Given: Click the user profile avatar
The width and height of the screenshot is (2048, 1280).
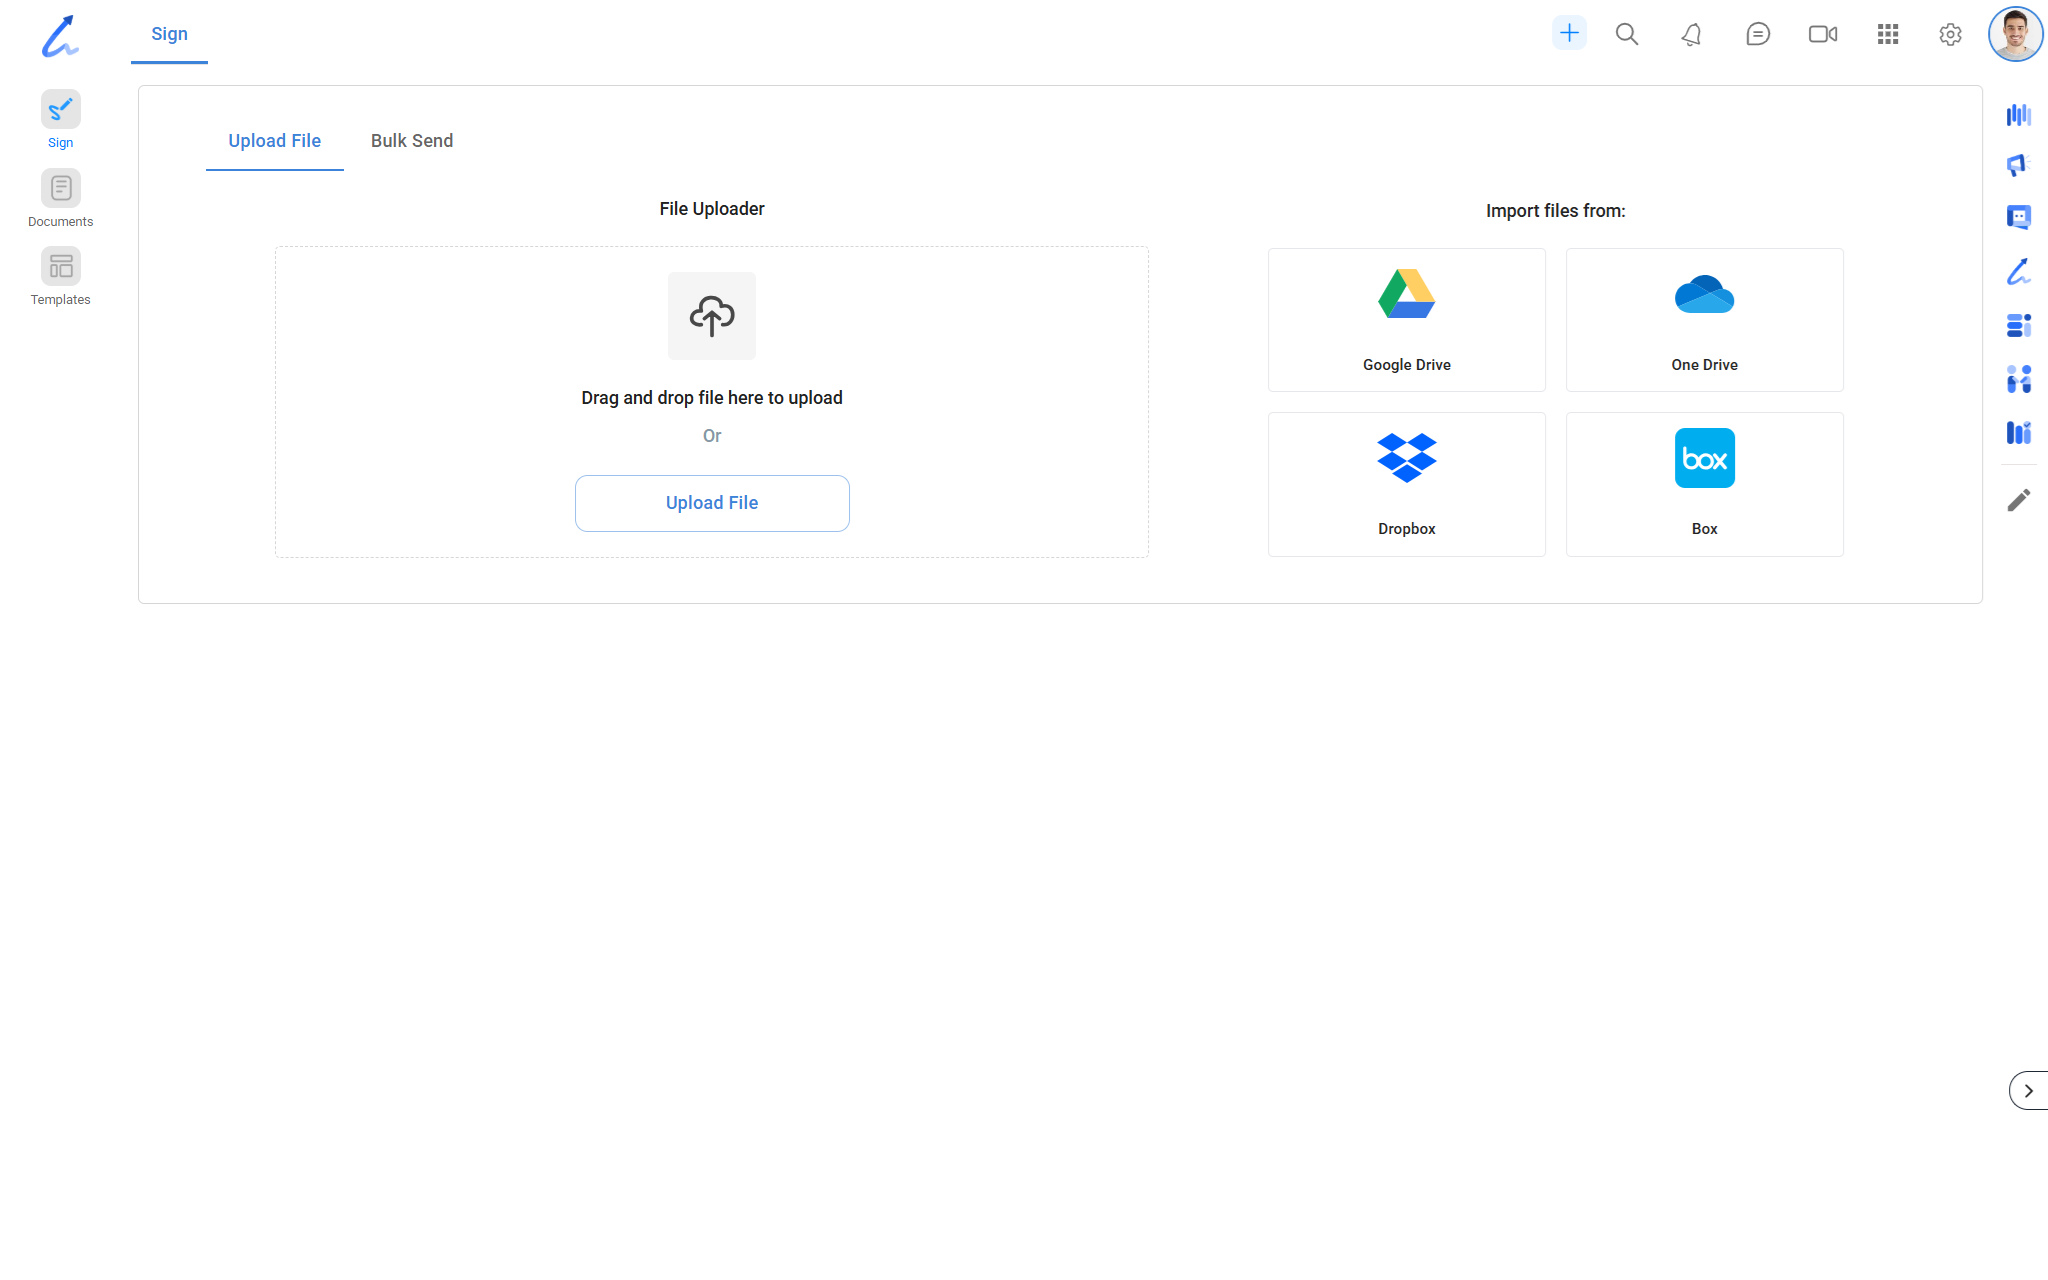Looking at the screenshot, I should tap(2015, 34).
